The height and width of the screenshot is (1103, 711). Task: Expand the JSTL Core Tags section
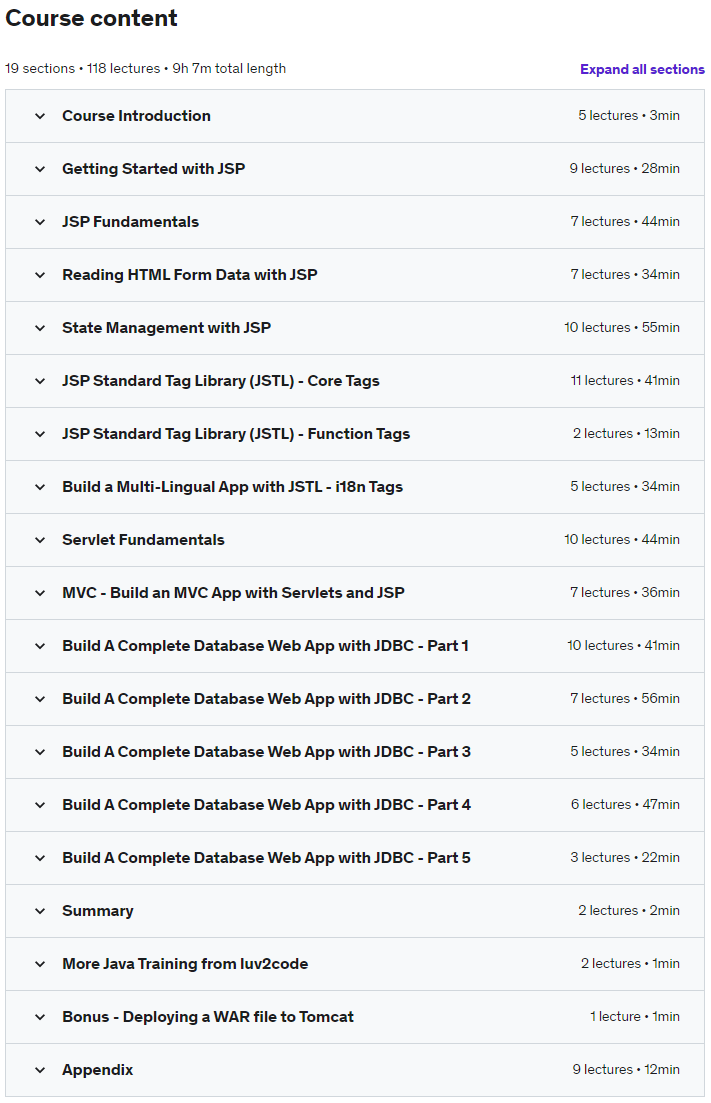(220, 381)
